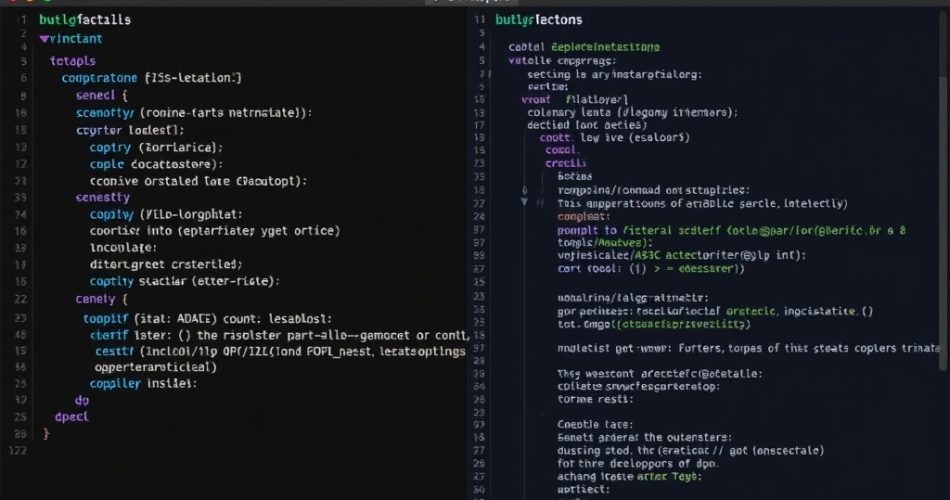Click the "coppiler insile1:" line
The width and height of the screenshot is (950, 500).
point(143,384)
